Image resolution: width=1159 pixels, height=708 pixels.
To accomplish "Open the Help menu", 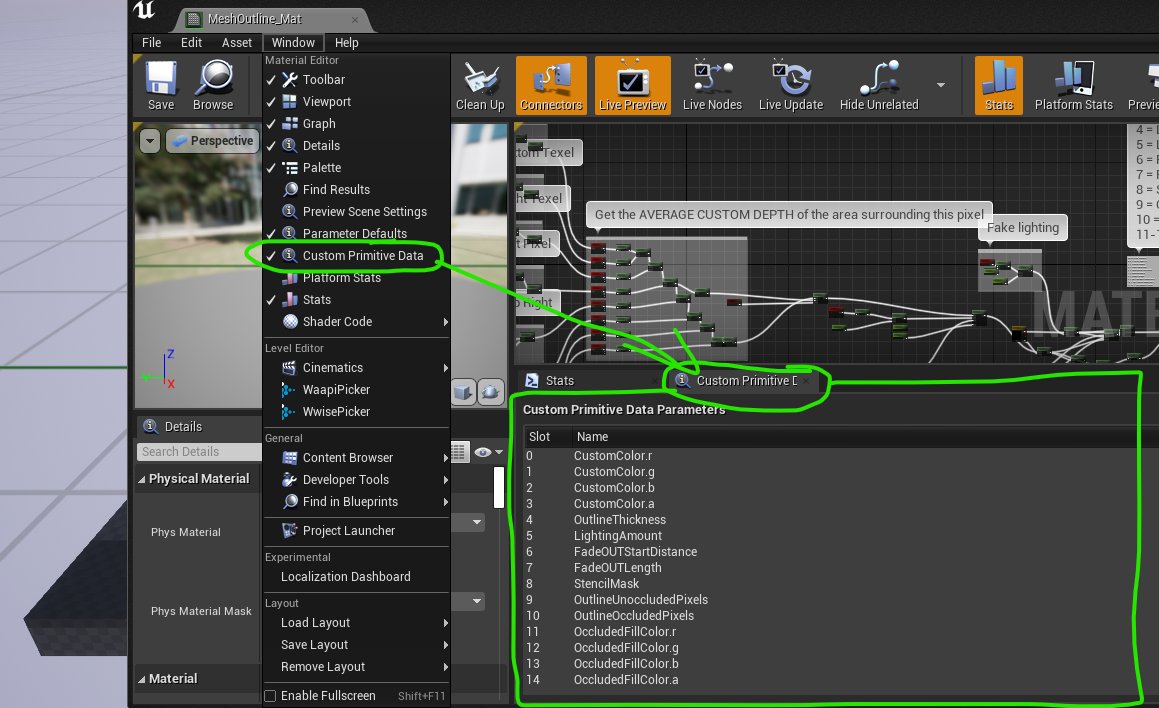I will click(346, 43).
